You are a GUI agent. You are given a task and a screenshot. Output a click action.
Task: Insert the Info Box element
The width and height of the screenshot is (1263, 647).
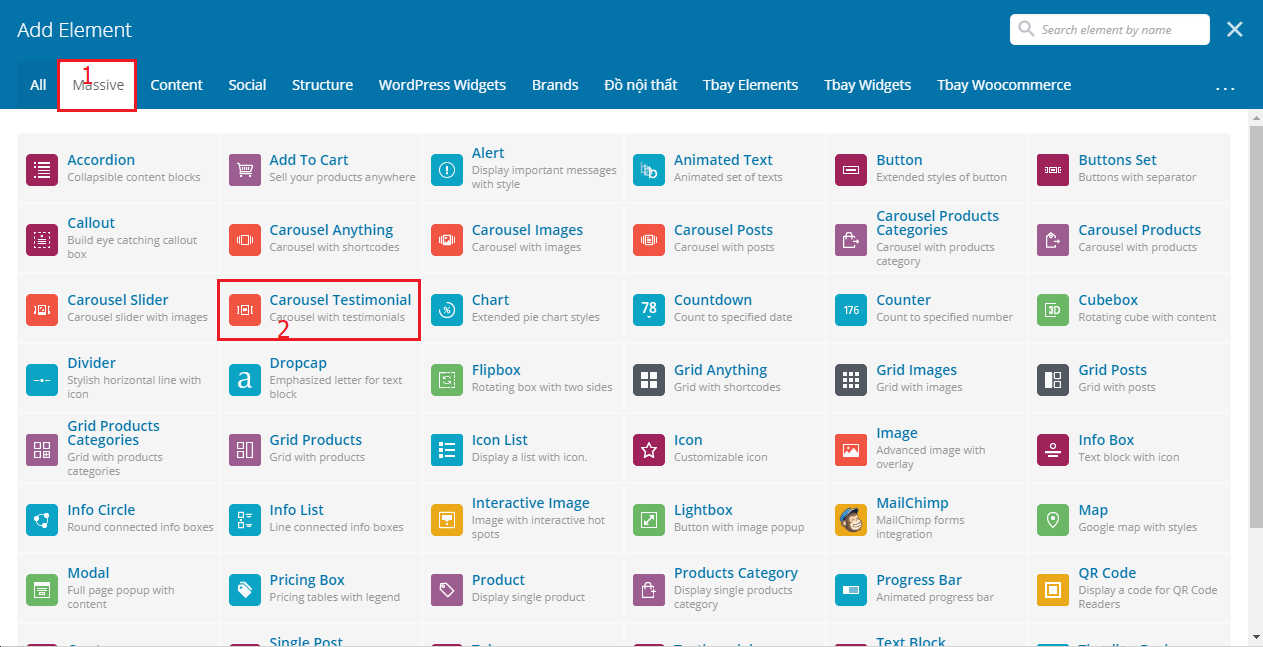(1128, 450)
